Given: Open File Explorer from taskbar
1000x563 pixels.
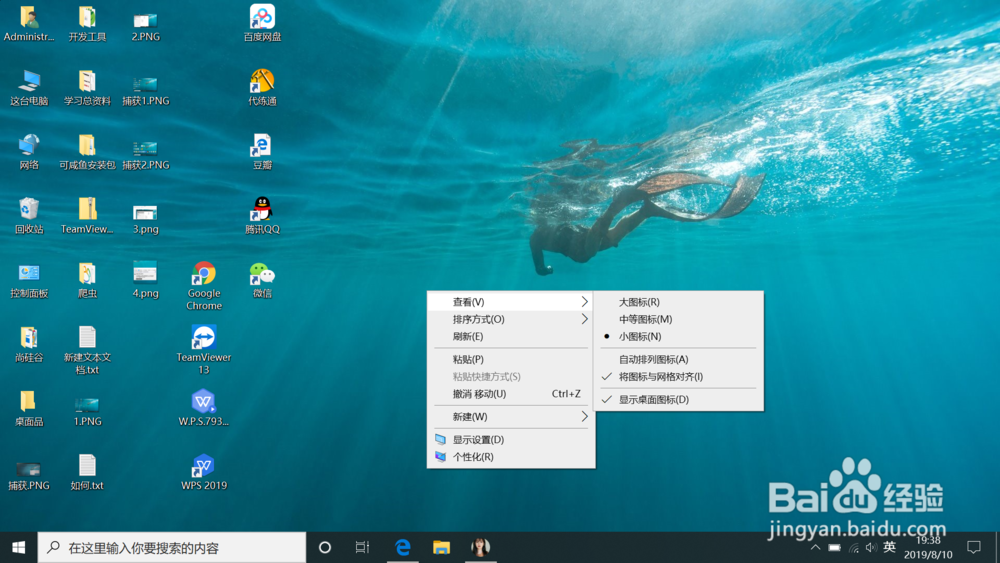Looking at the screenshot, I should (x=441, y=547).
